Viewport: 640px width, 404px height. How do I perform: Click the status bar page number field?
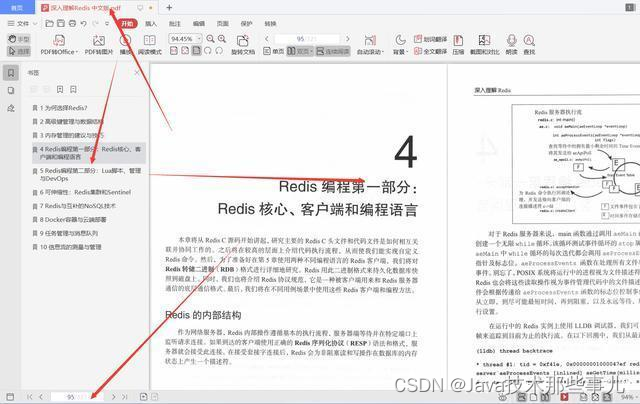[77, 397]
